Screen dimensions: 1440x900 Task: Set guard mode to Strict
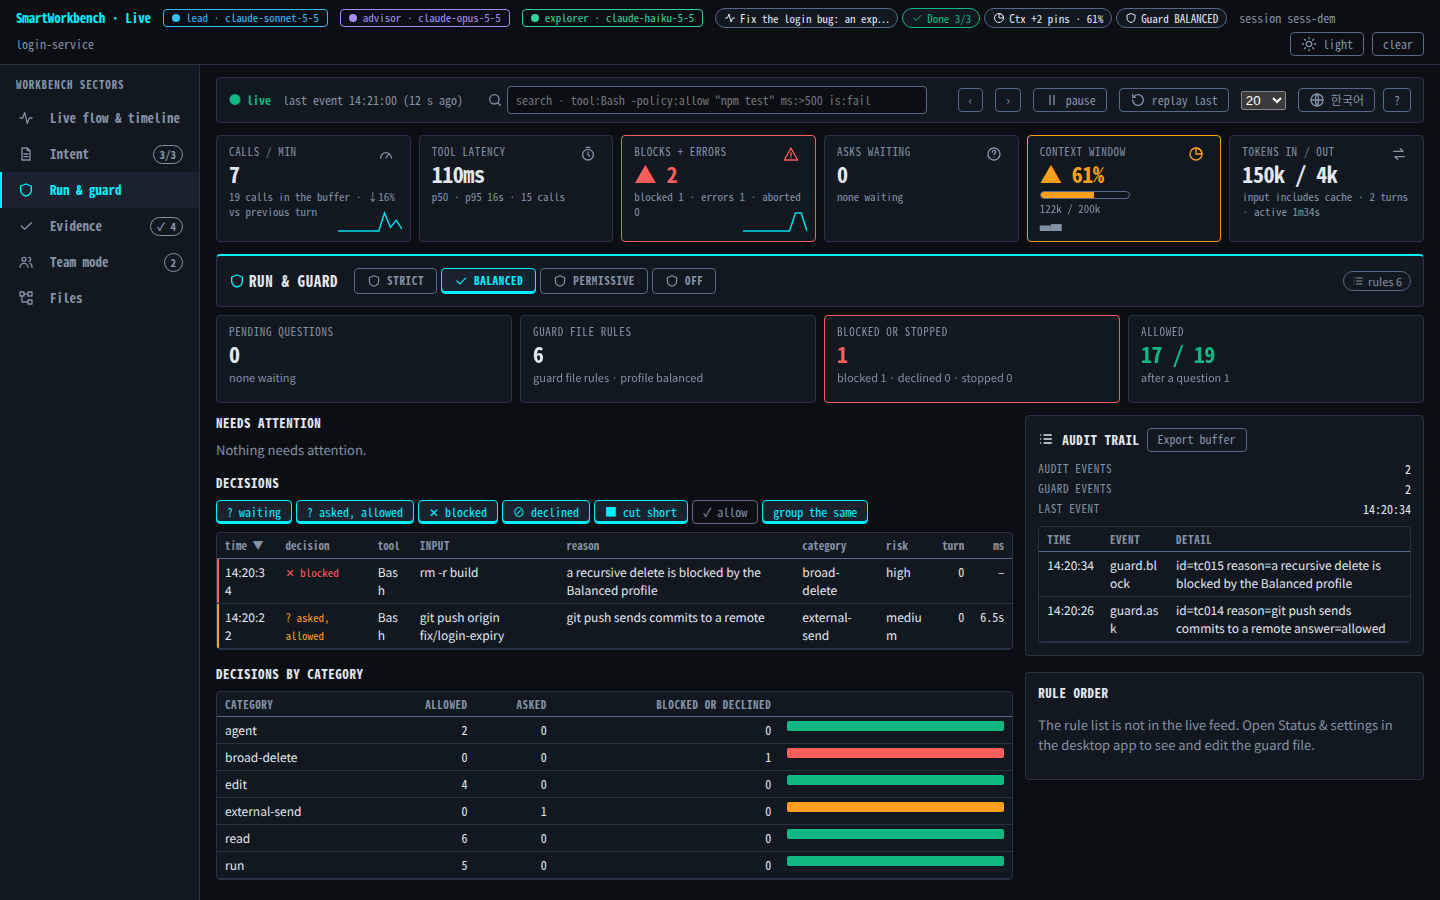[x=396, y=281]
